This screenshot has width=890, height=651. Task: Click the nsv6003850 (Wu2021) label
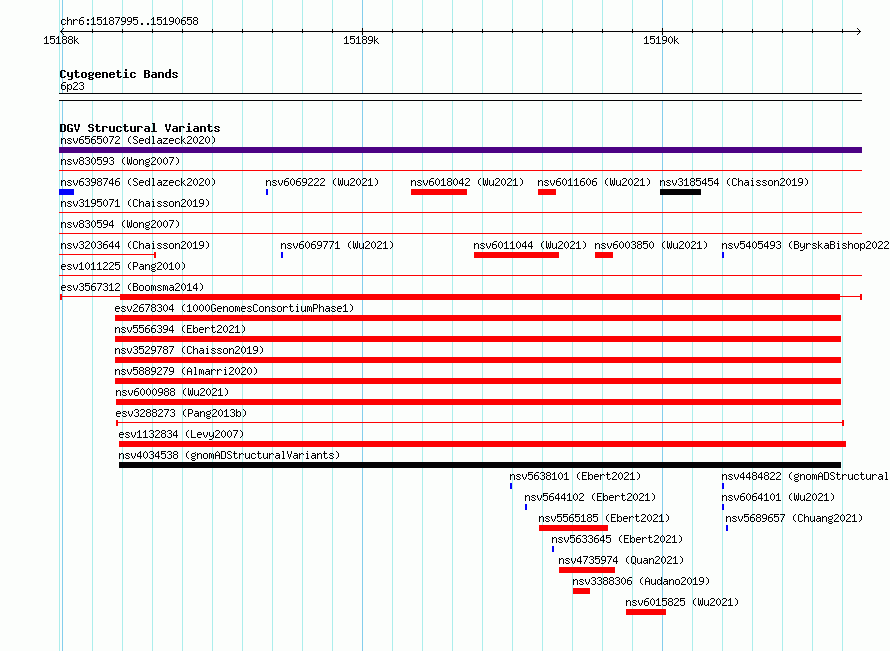(651, 245)
